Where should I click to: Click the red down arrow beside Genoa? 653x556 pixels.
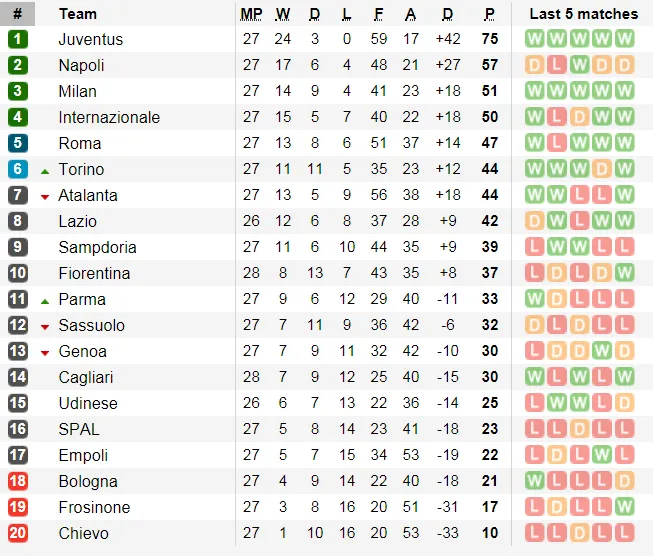pyautogui.click(x=45, y=352)
